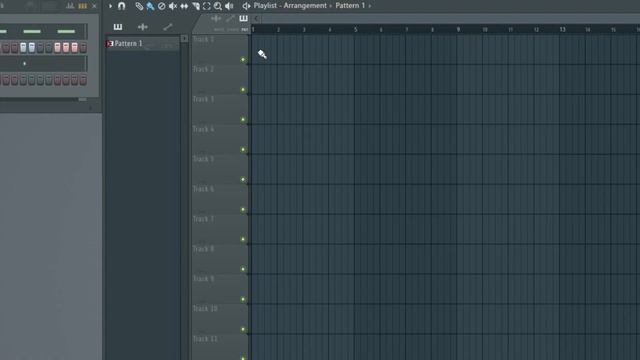Viewport: 640px width, 360px height.
Task: Select the Slice tool
Action: click(196, 6)
